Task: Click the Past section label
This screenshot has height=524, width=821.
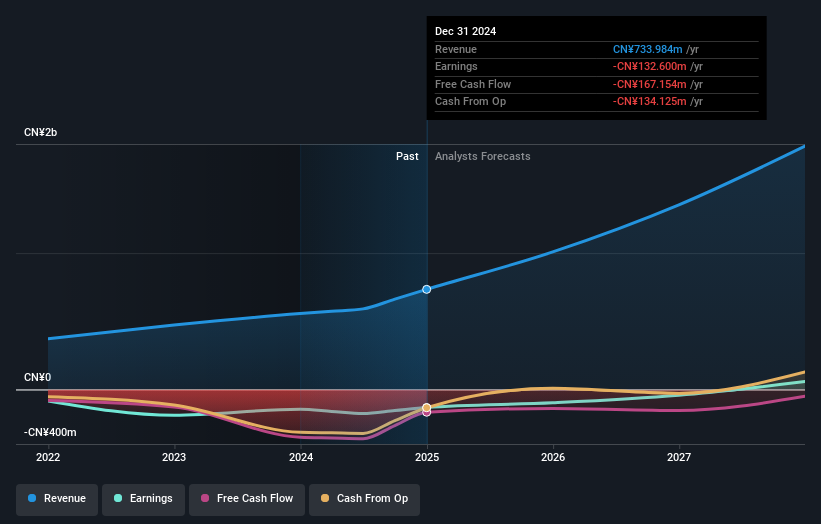Action: (407, 156)
